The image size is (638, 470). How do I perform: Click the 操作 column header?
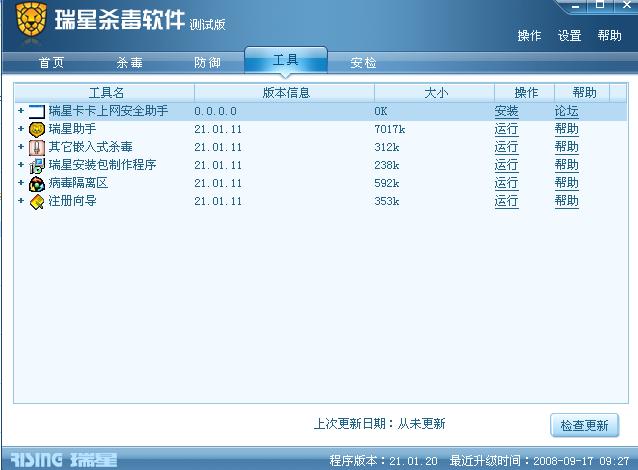pos(524,93)
